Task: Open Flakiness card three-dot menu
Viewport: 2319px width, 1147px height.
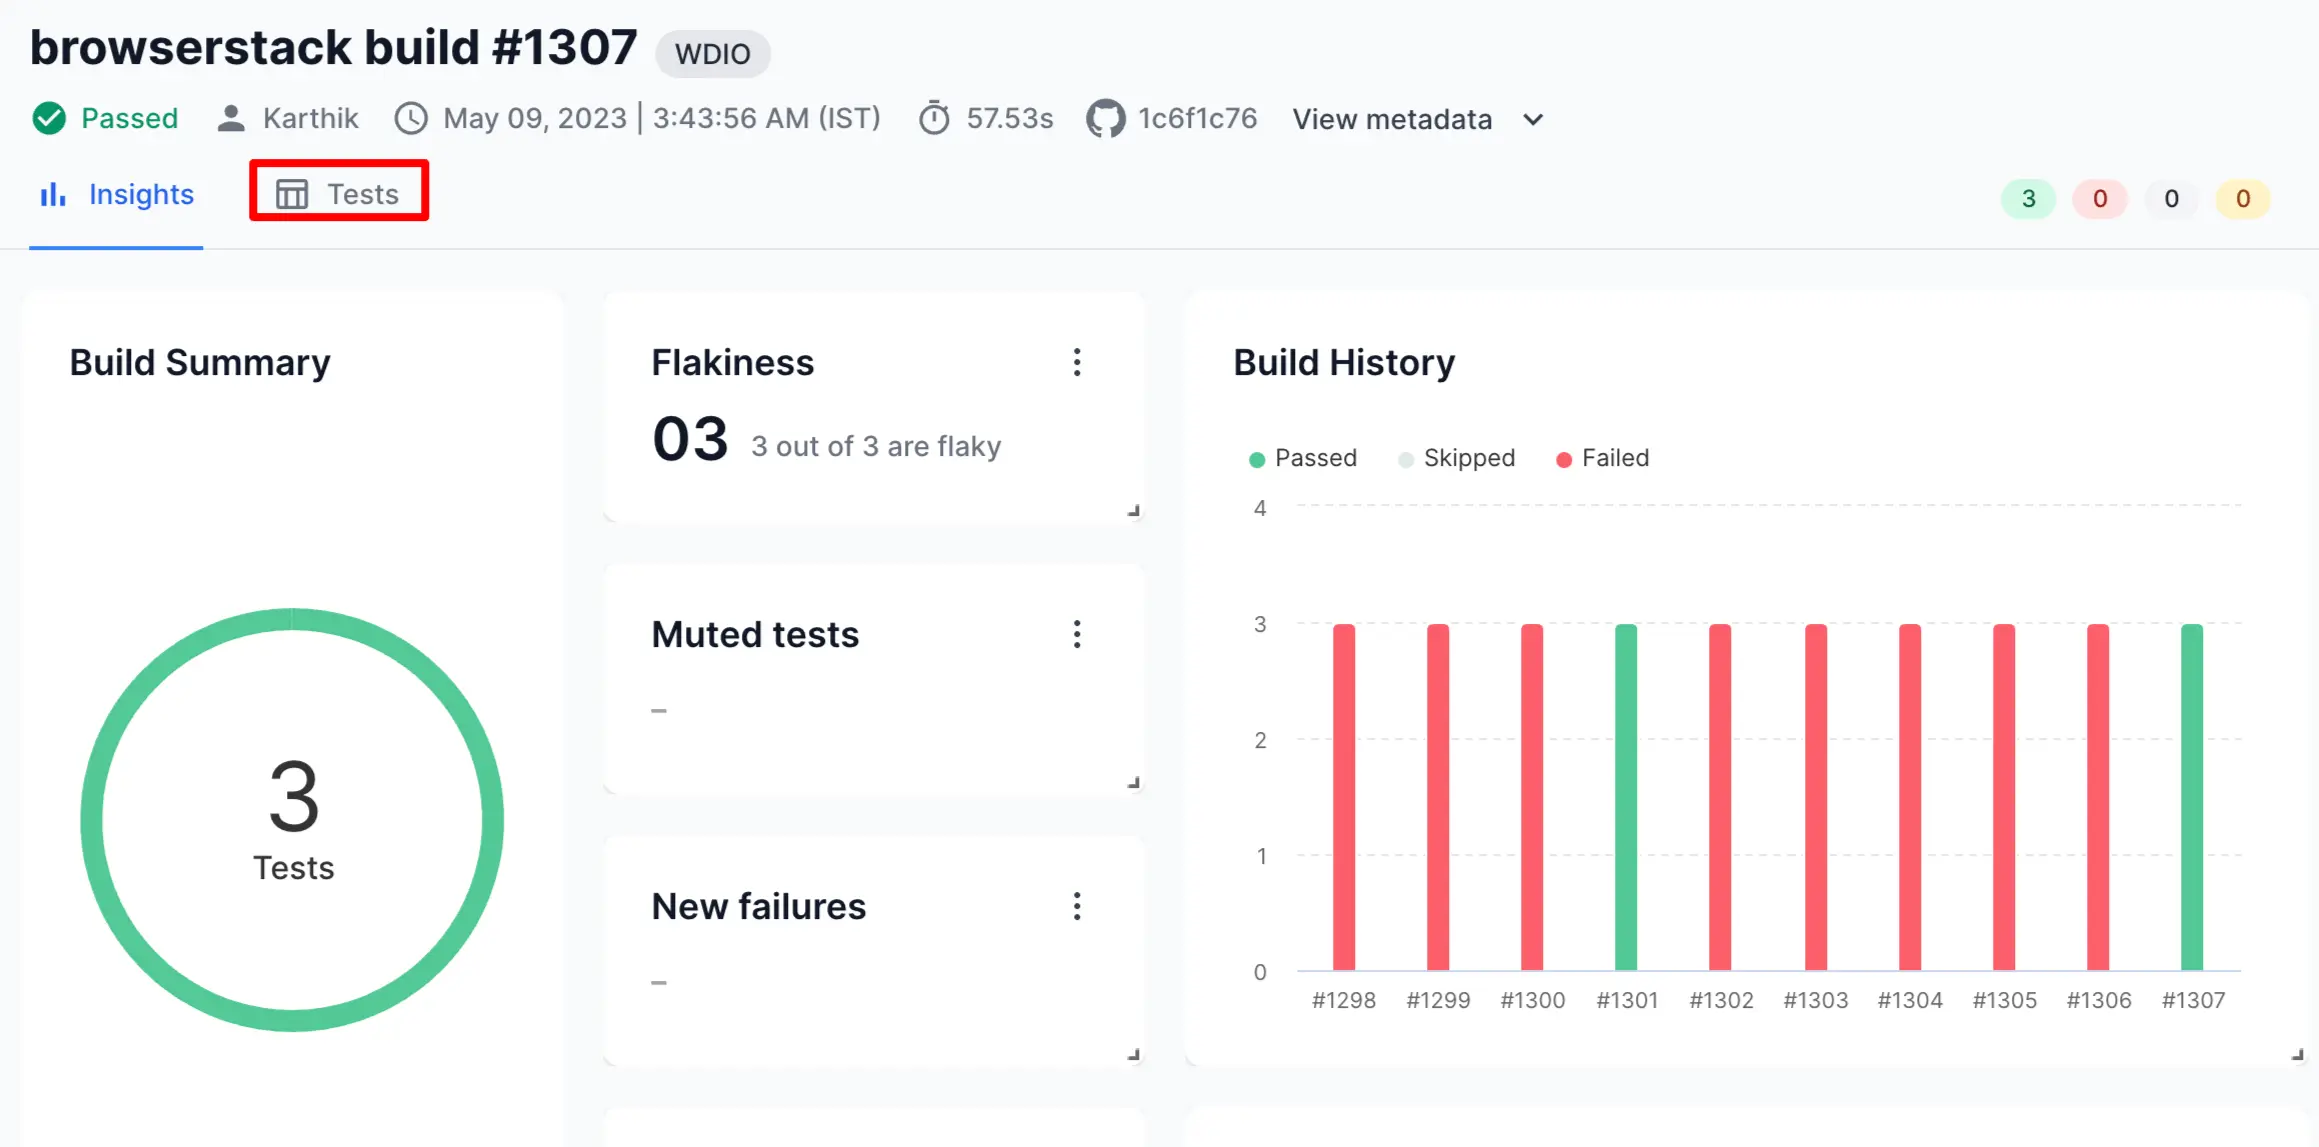Action: pyautogui.click(x=1077, y=362)
